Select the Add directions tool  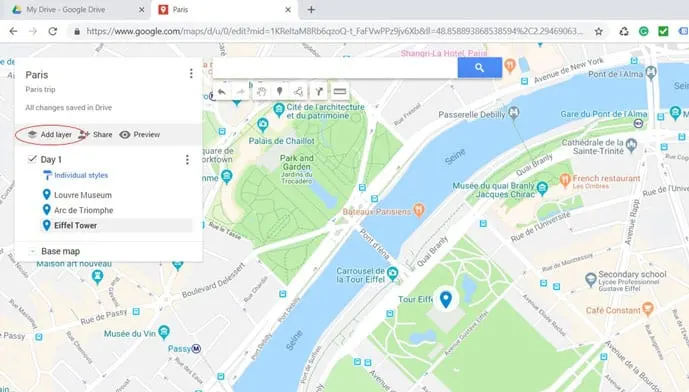(x=319, y=91)
